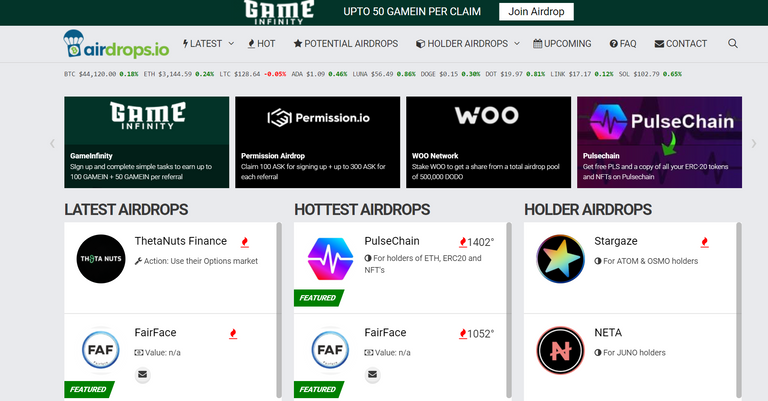
Task: Click FEATURED badge on FairFace in Hottest Airdrops
Action: coord(319,389)
